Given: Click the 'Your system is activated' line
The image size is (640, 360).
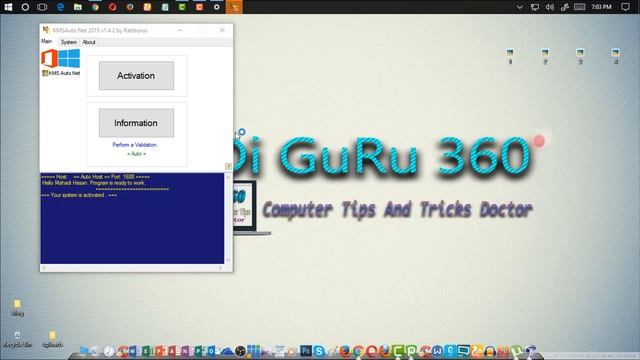Looking at the screenshot, I should point(79,195).
